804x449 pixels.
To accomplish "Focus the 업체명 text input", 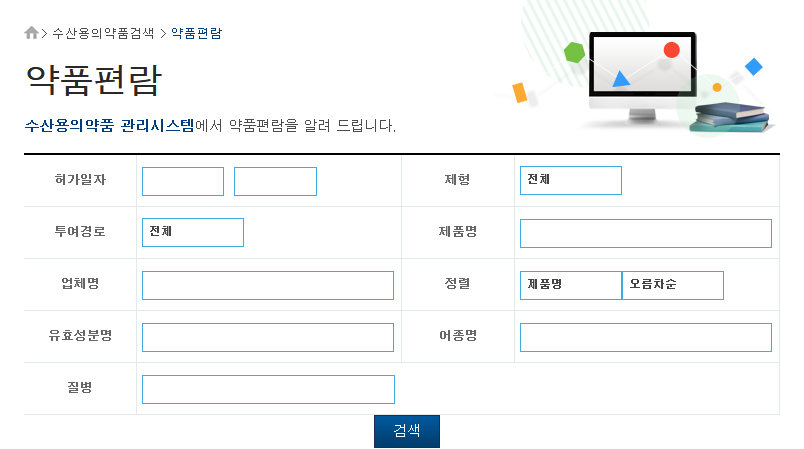I will pyautogui.click(x=268, y=285).
